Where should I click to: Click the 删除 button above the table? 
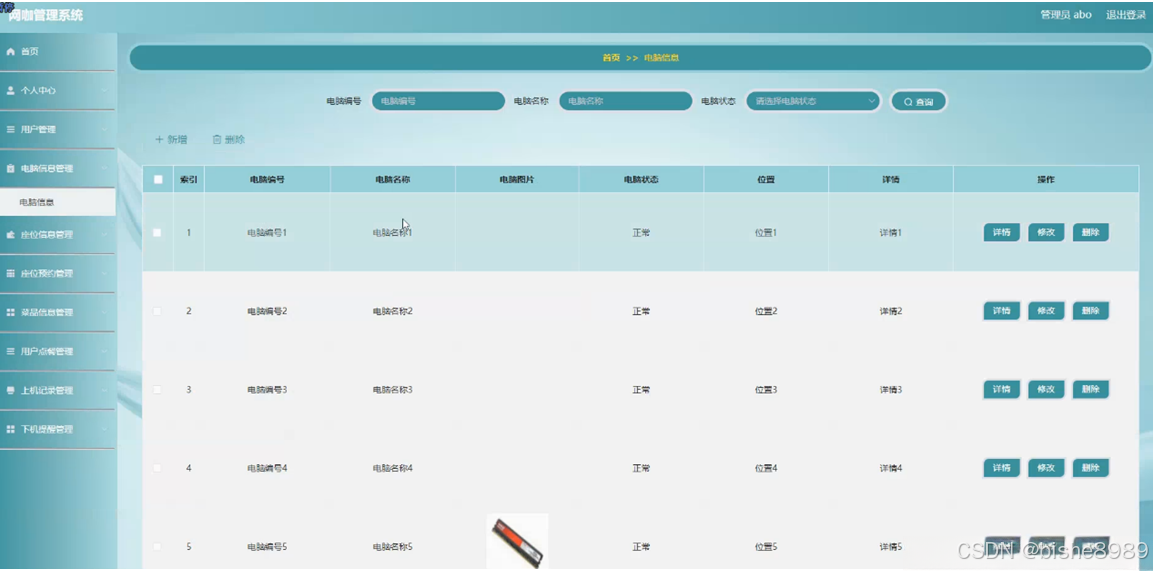(x=229, y=140)
